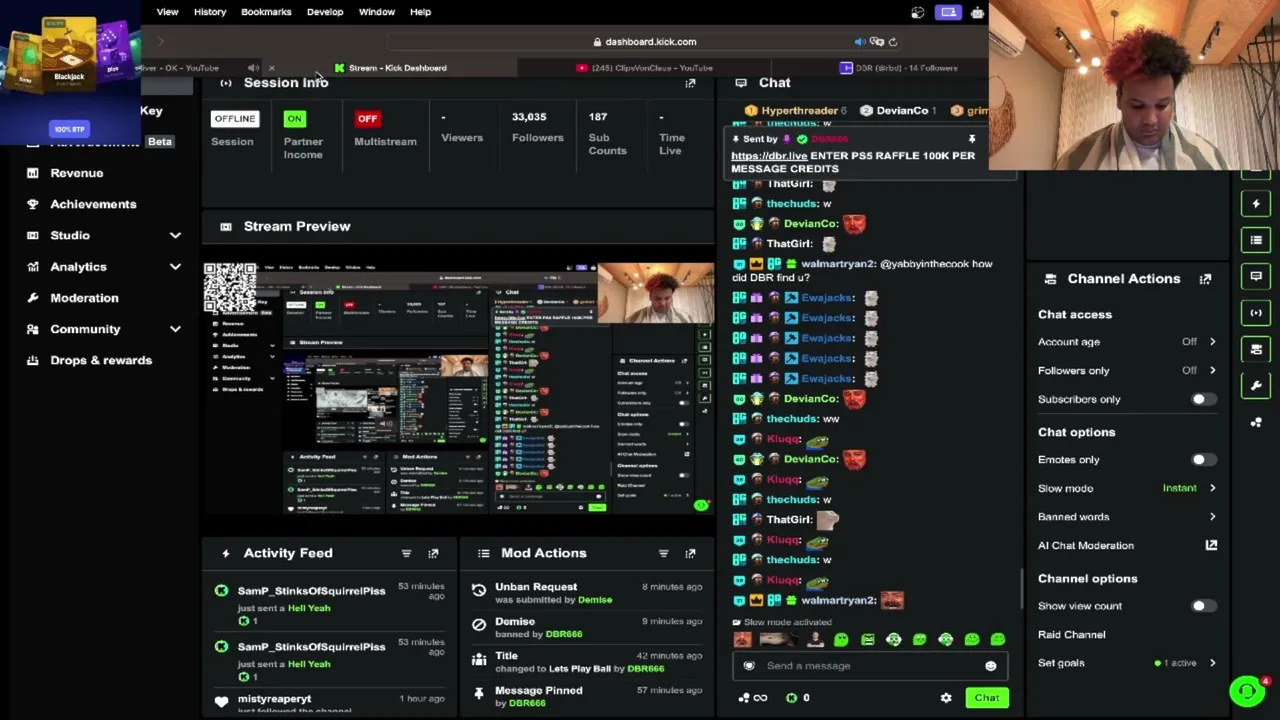
Task: Open the Help menu
Action: click(x=420, y=12)
